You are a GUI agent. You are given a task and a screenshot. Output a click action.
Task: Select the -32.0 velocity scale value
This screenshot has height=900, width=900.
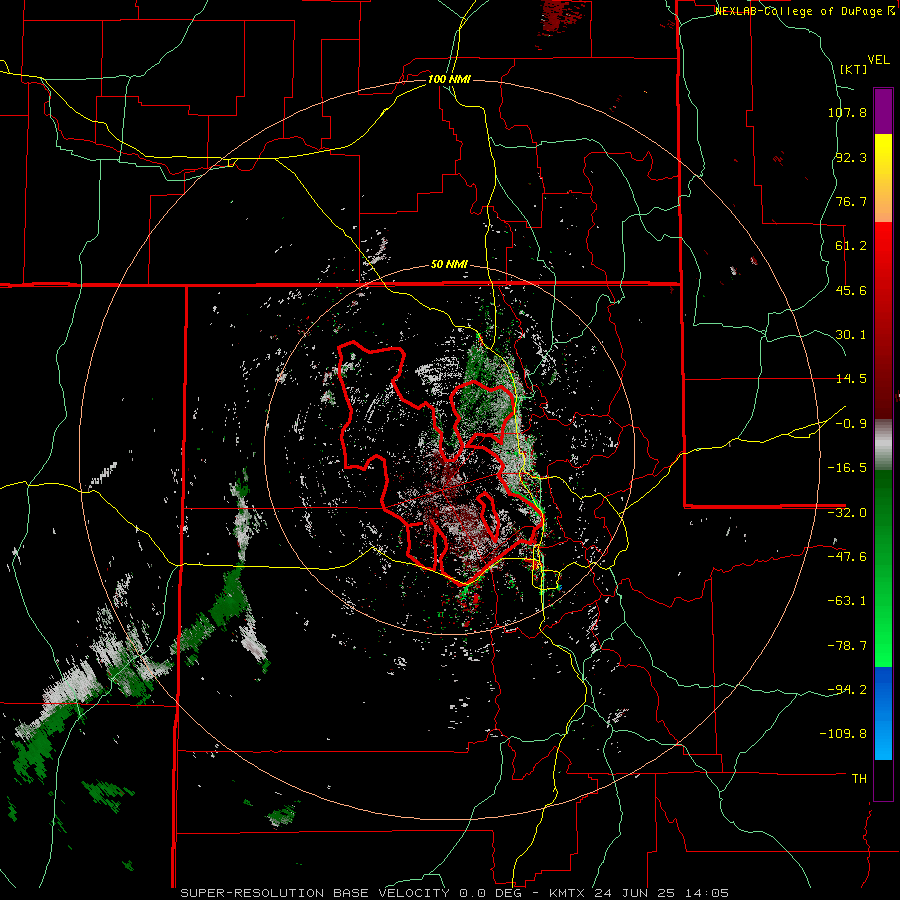pyautogui.click(x=847, y=513)
